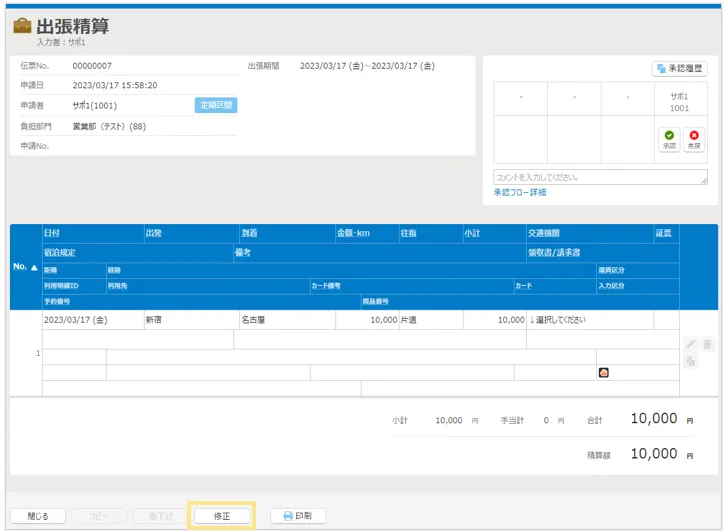725x532 pixels.
Task: Click the trash delete icon for row 1
Action: pos(707,345)
